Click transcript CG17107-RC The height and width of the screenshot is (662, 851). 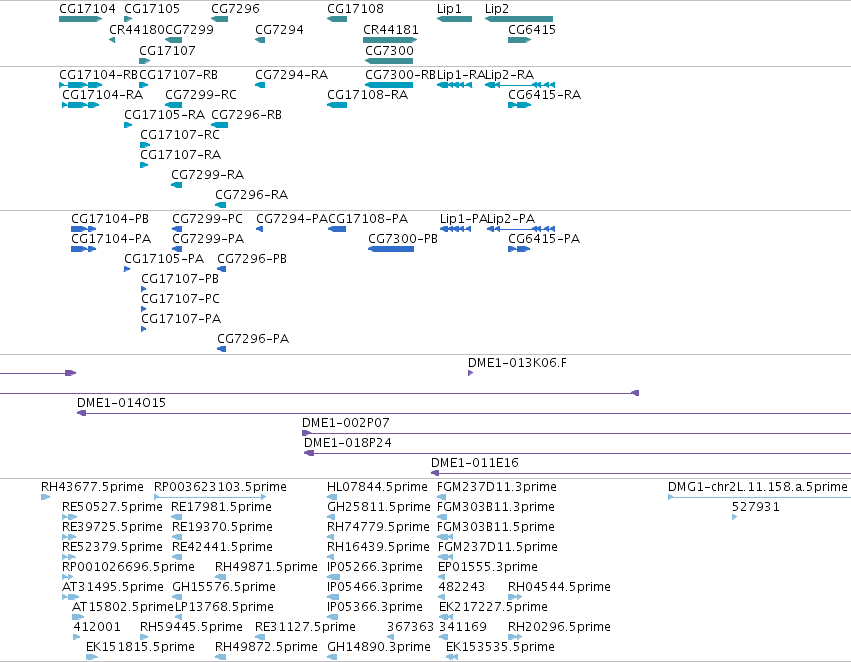(144, 145)
